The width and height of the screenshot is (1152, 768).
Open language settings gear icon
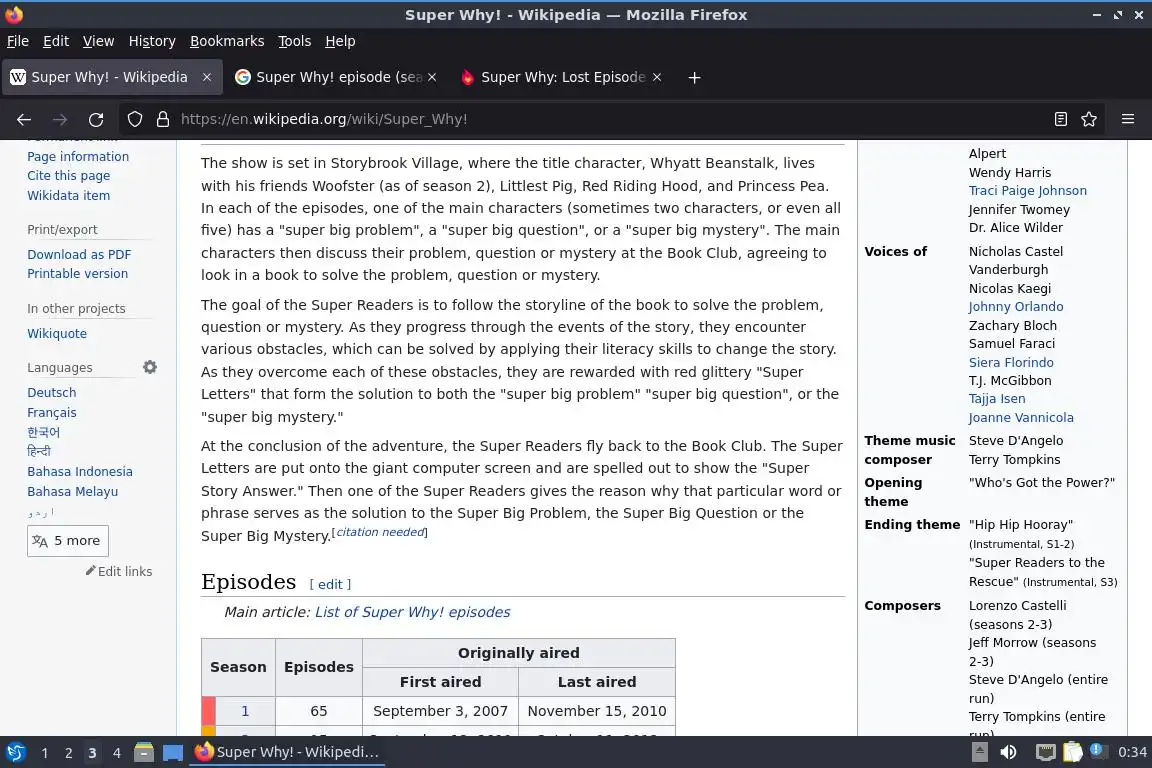tap(150, 367)
